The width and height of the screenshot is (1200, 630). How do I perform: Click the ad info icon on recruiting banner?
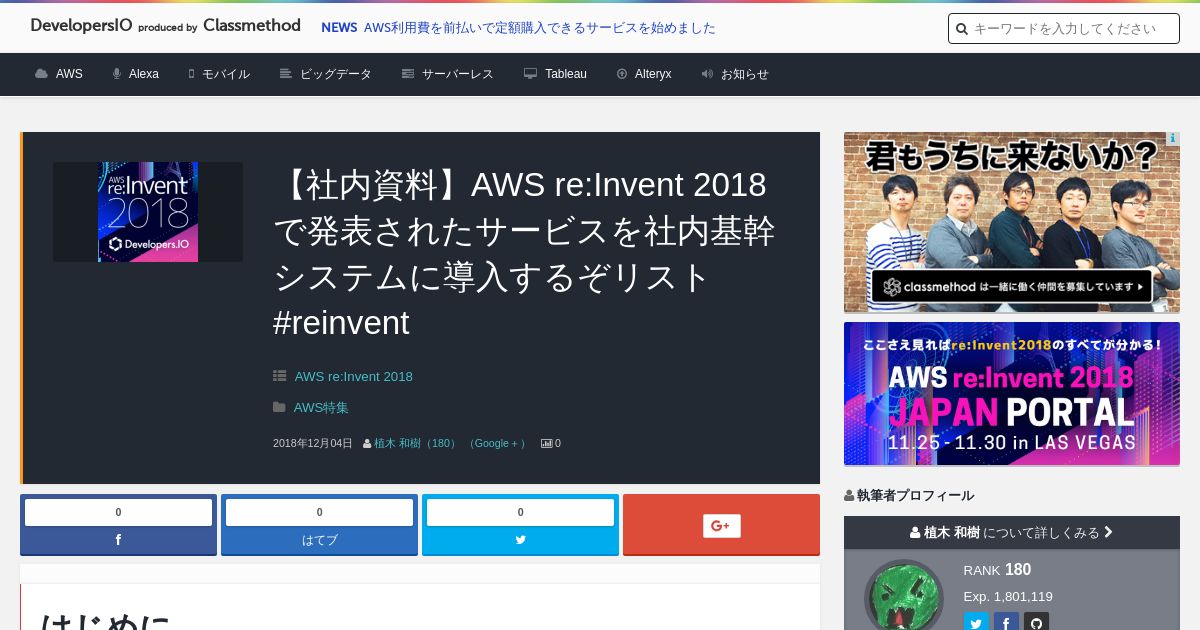click(x=1173, y=139)
